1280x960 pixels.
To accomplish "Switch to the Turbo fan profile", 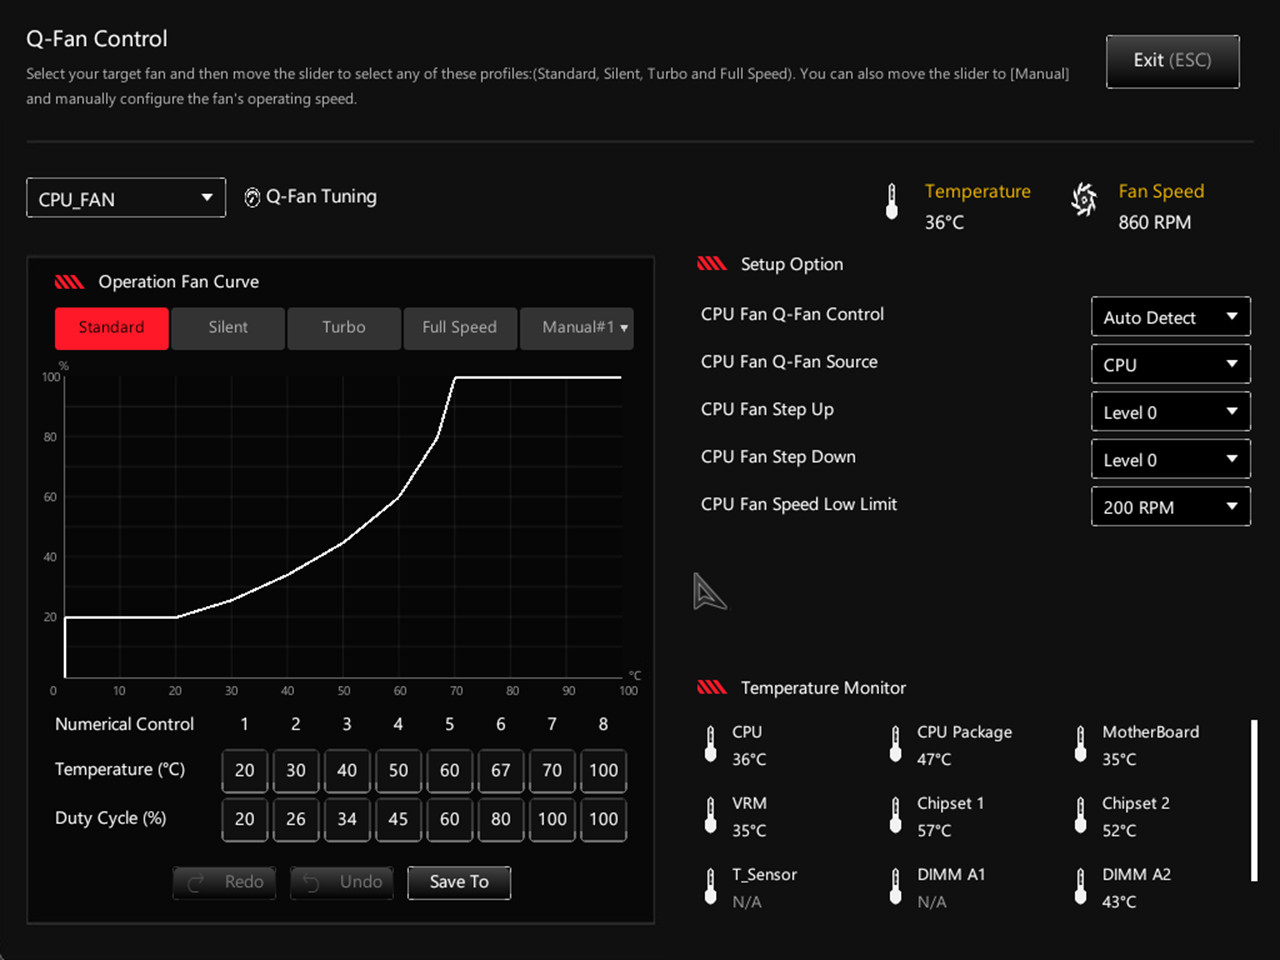I will [344, 328].
